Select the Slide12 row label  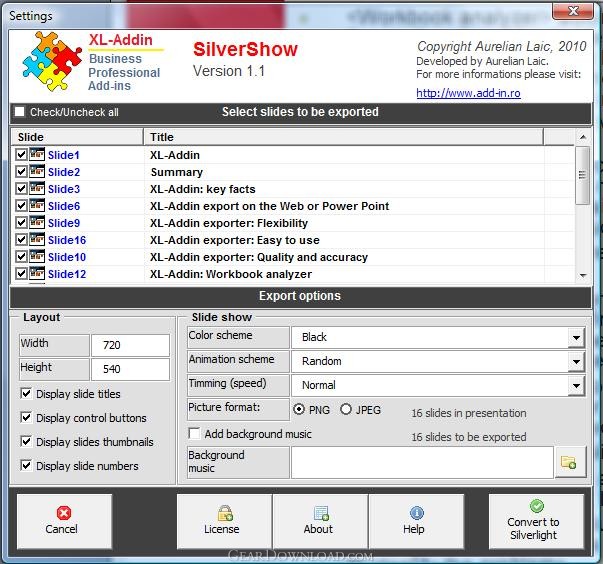67,274
